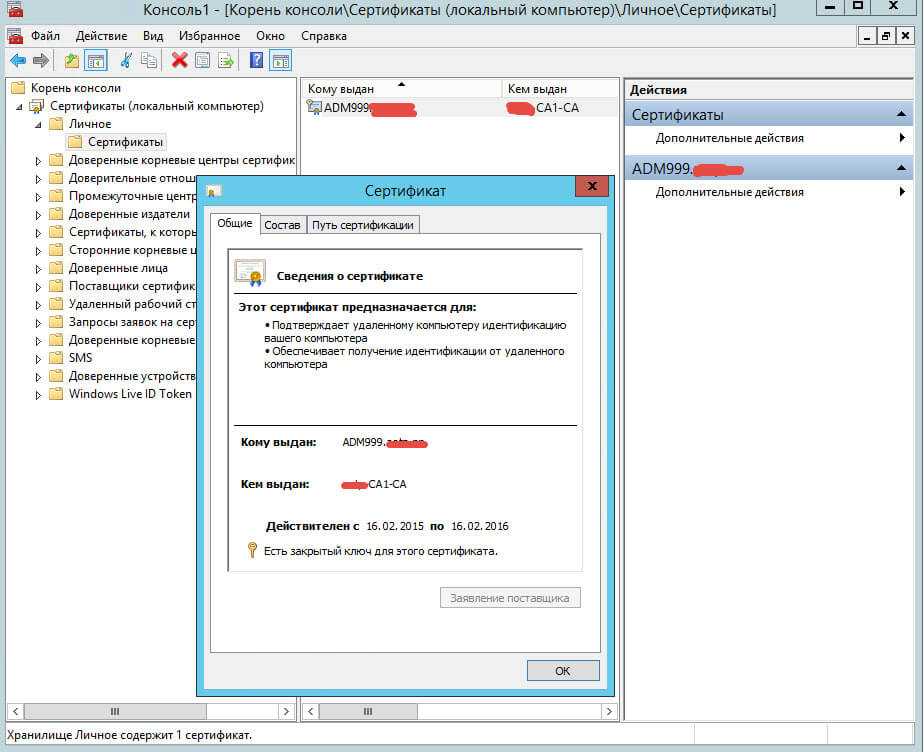Click the Export list toolbar icon
This screenshot has width=924, height=752.
(227, 60)
